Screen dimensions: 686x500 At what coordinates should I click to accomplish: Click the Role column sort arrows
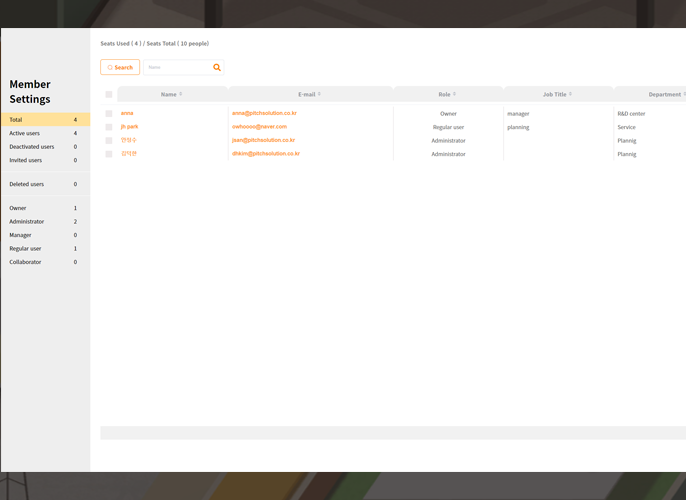(455, 94)
